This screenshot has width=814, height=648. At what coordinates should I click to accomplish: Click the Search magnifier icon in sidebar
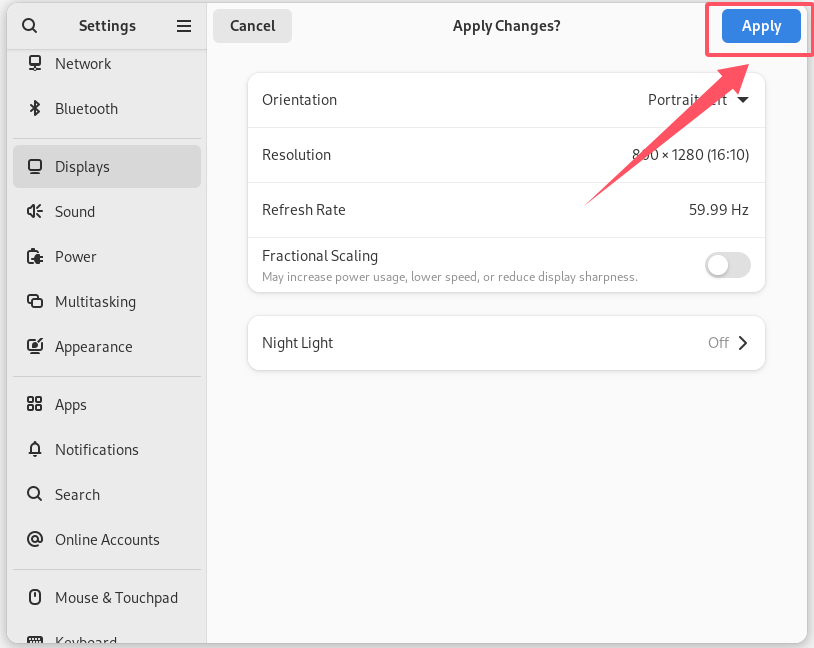(x=35, y=494)
